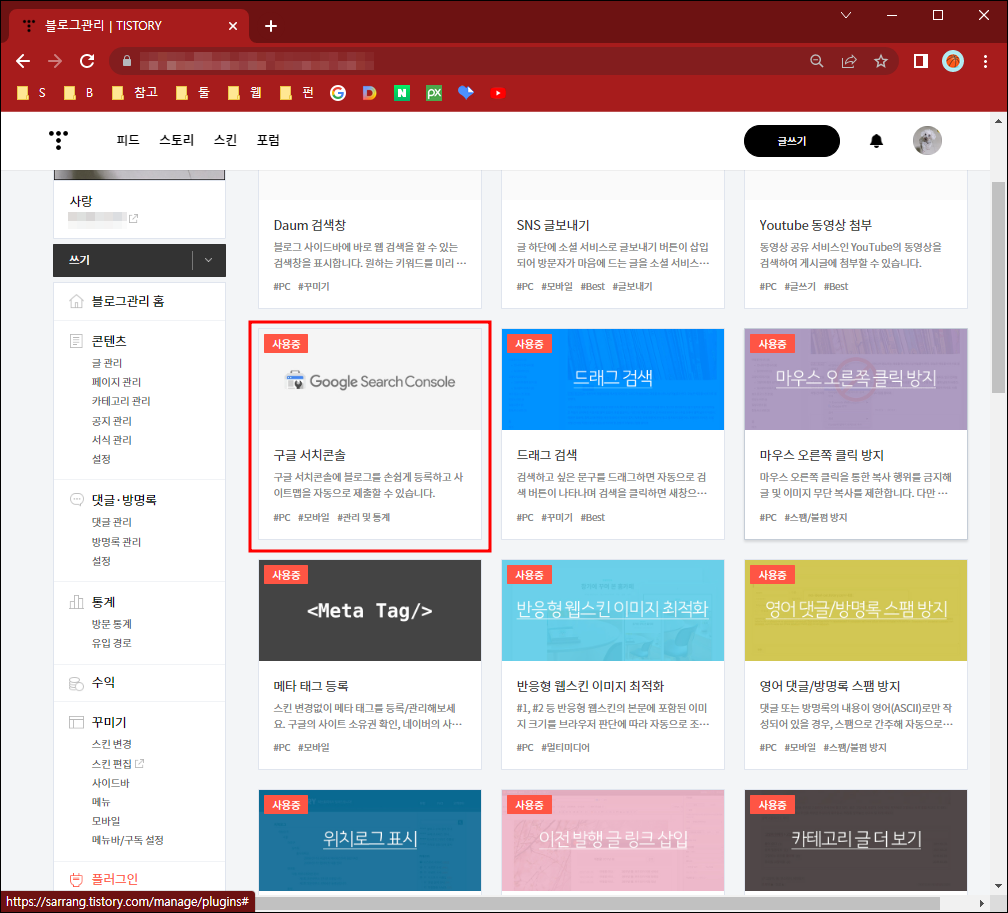Click the 글쓰기 button
Screen dimensions: 1008x913
click(x=792, y=140)
